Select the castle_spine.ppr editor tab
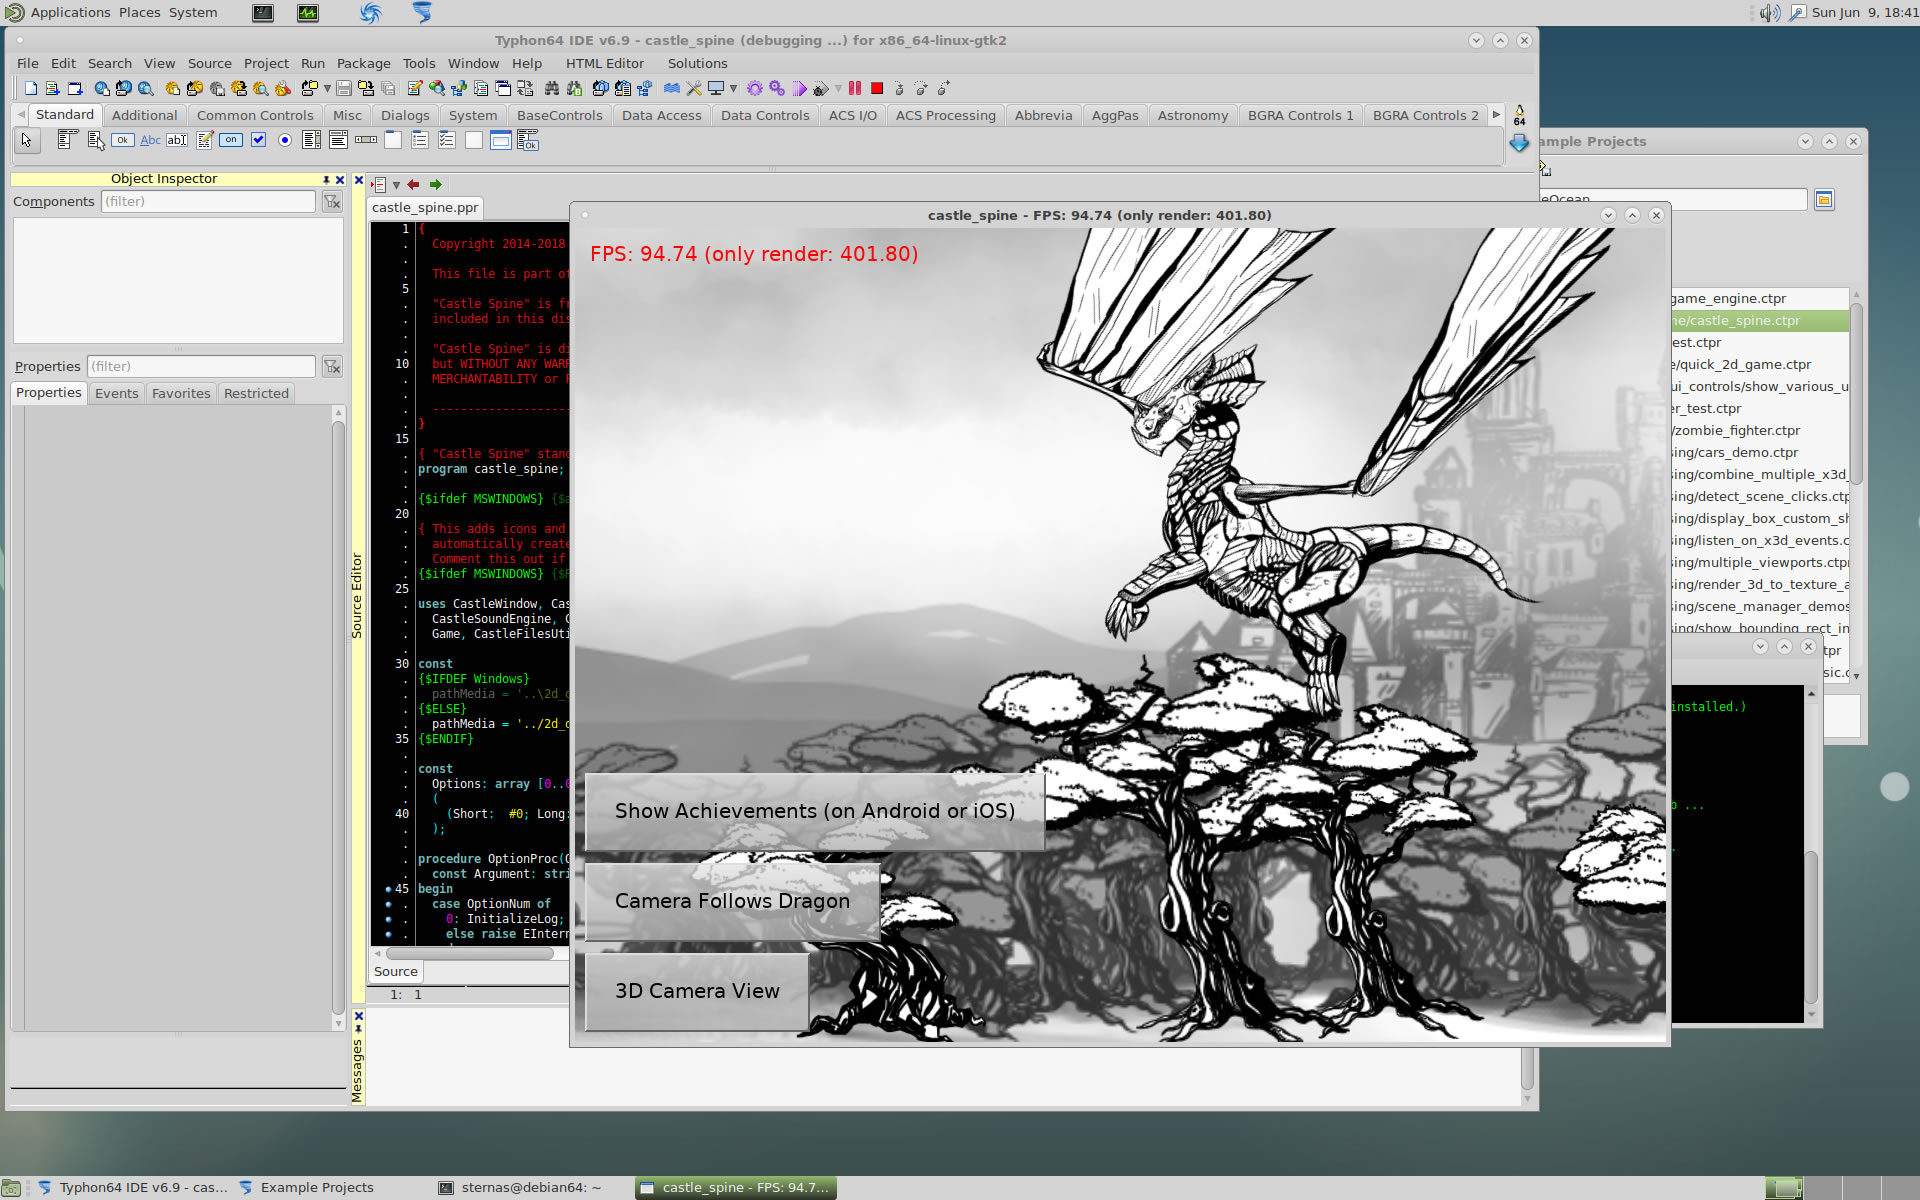 coord(425,207)
